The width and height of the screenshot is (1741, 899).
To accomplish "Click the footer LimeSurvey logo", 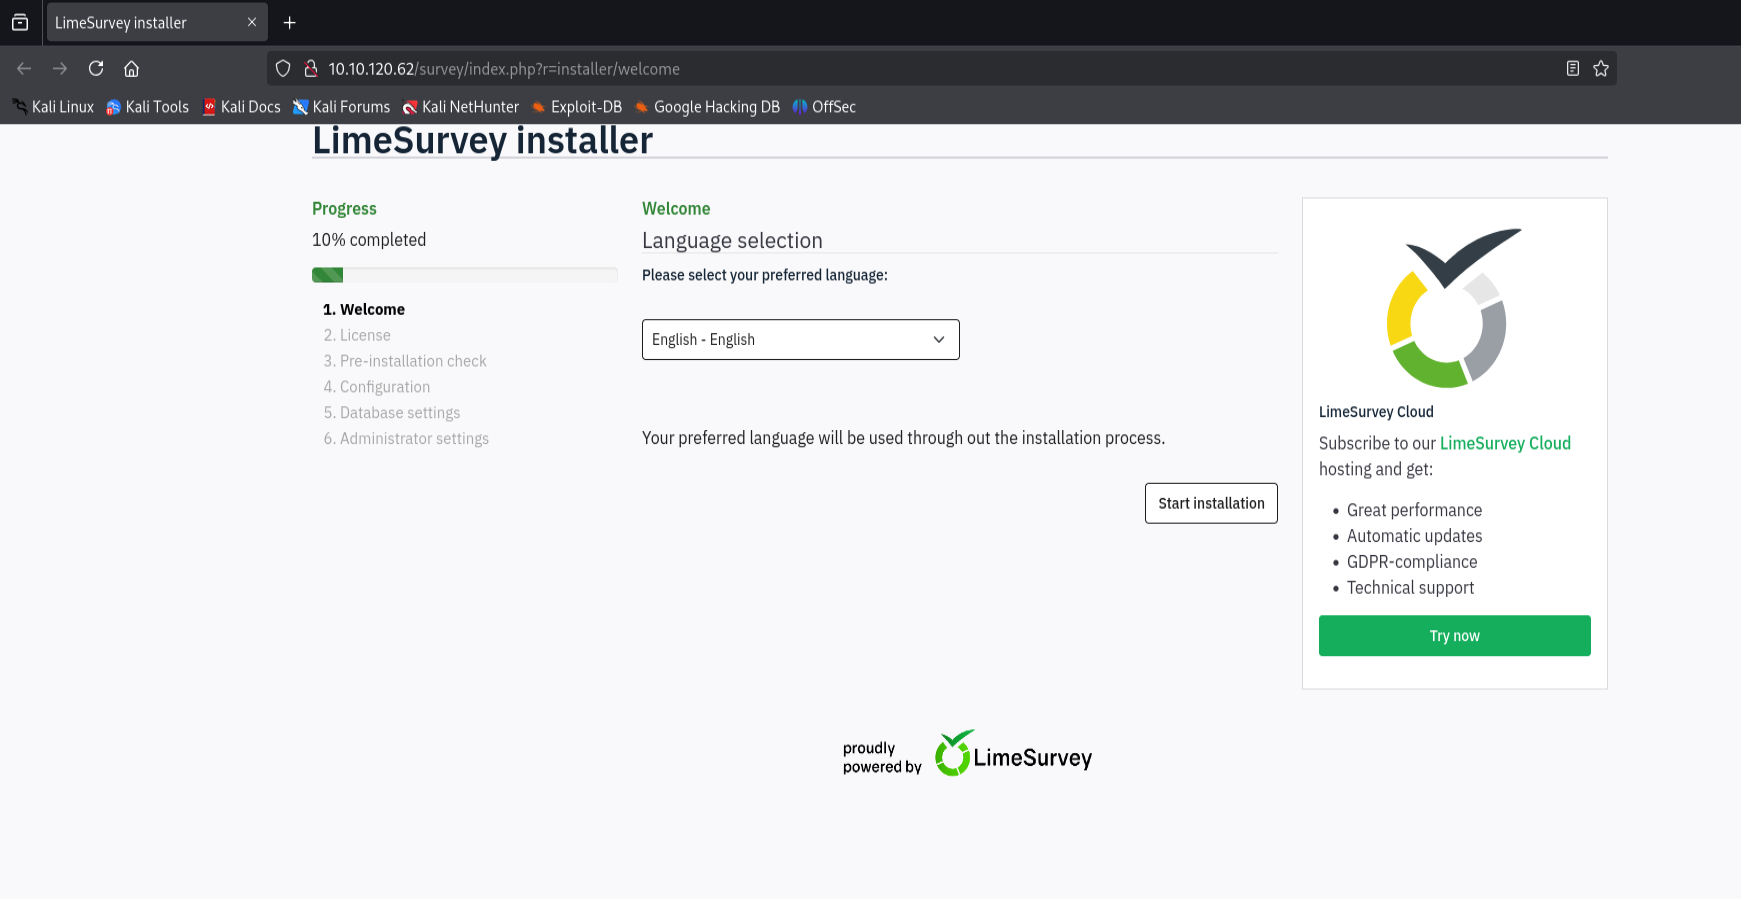I will [x=1013, y=754].
